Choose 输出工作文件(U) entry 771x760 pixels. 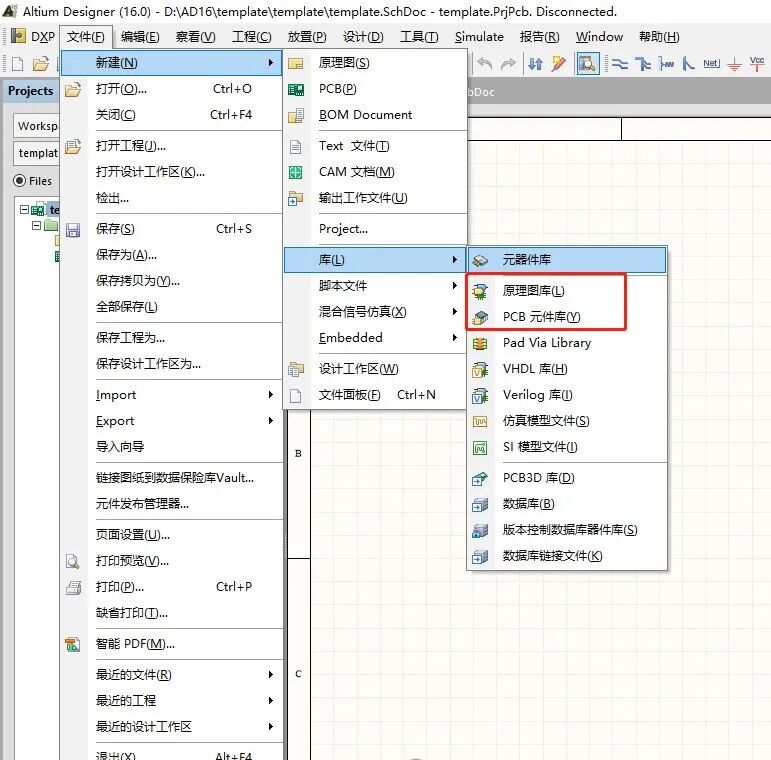coord(375,198)
